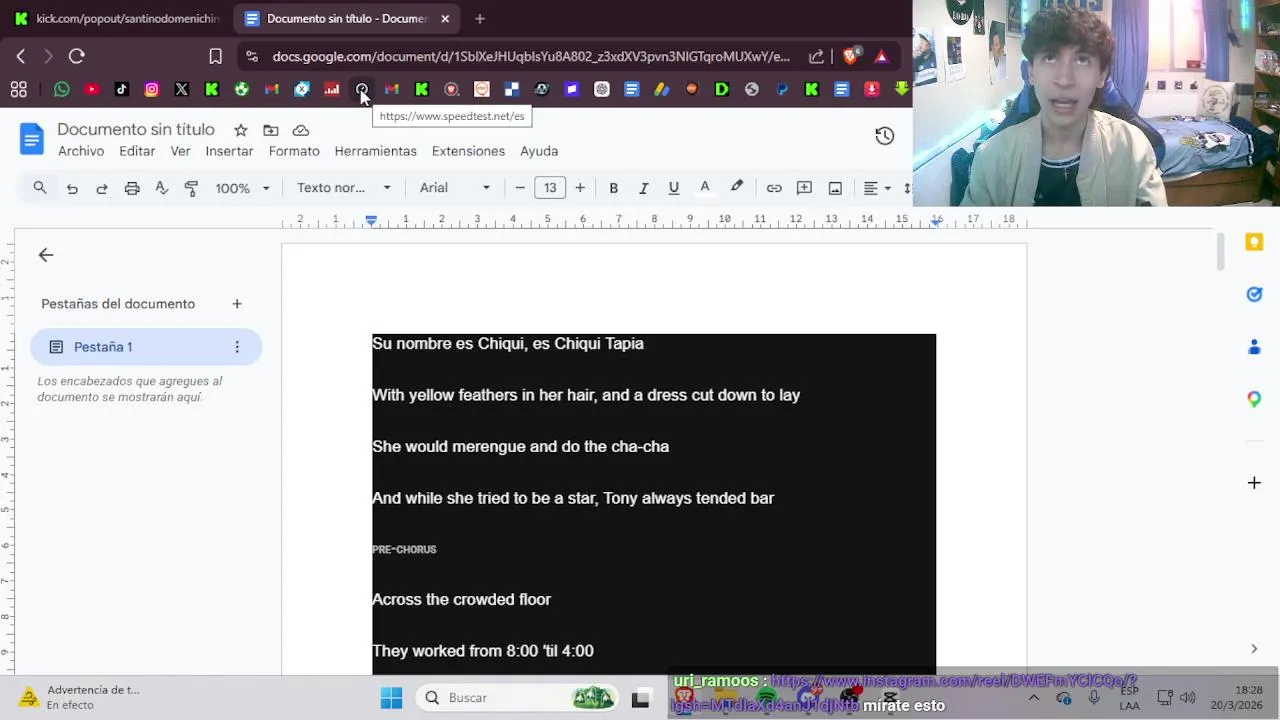The height and width of the screenshot is (720, 1280).
Task: Run spelling and grammar check
Action: [162, 188]
